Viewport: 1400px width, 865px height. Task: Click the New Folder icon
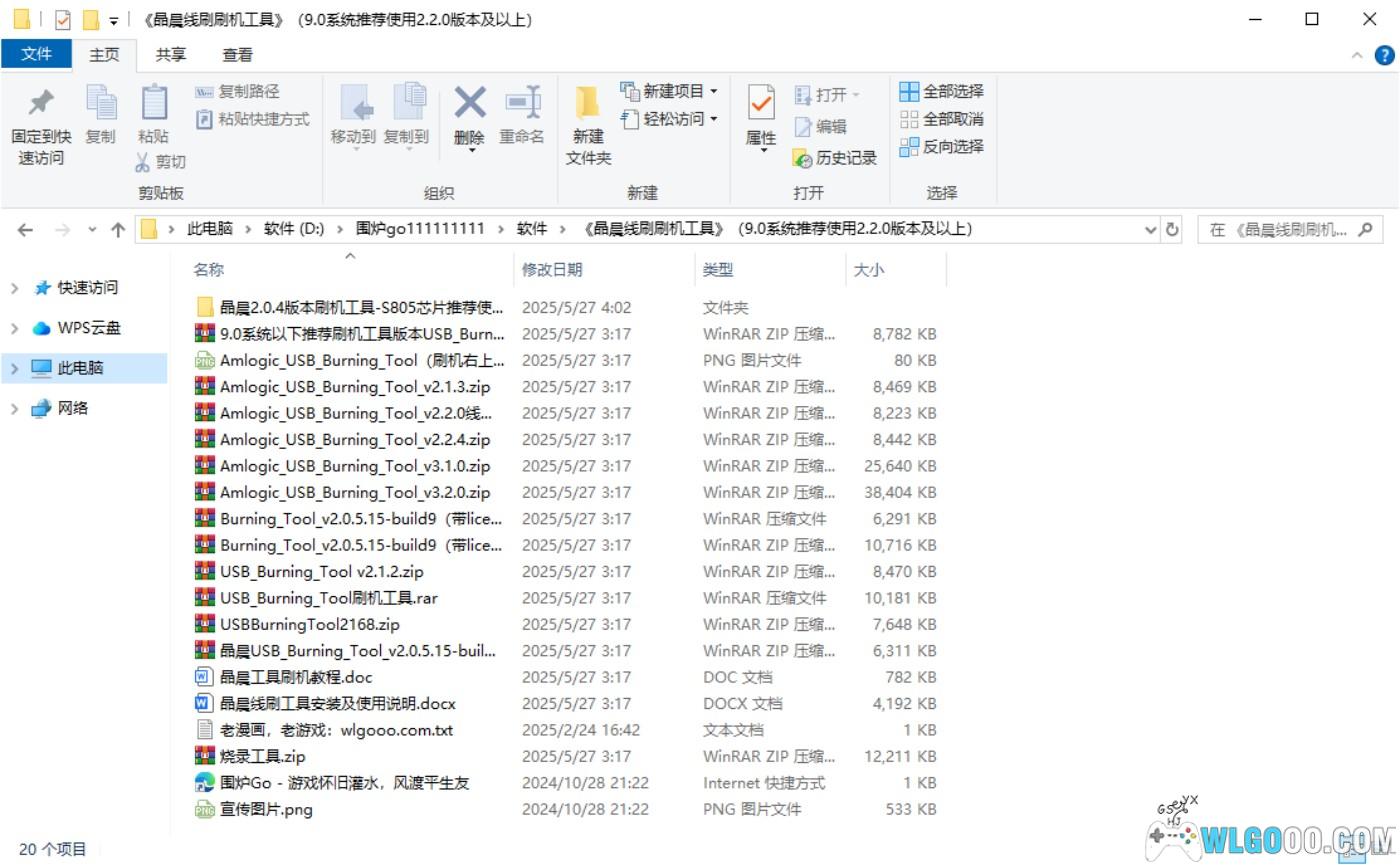coord(588,105)
